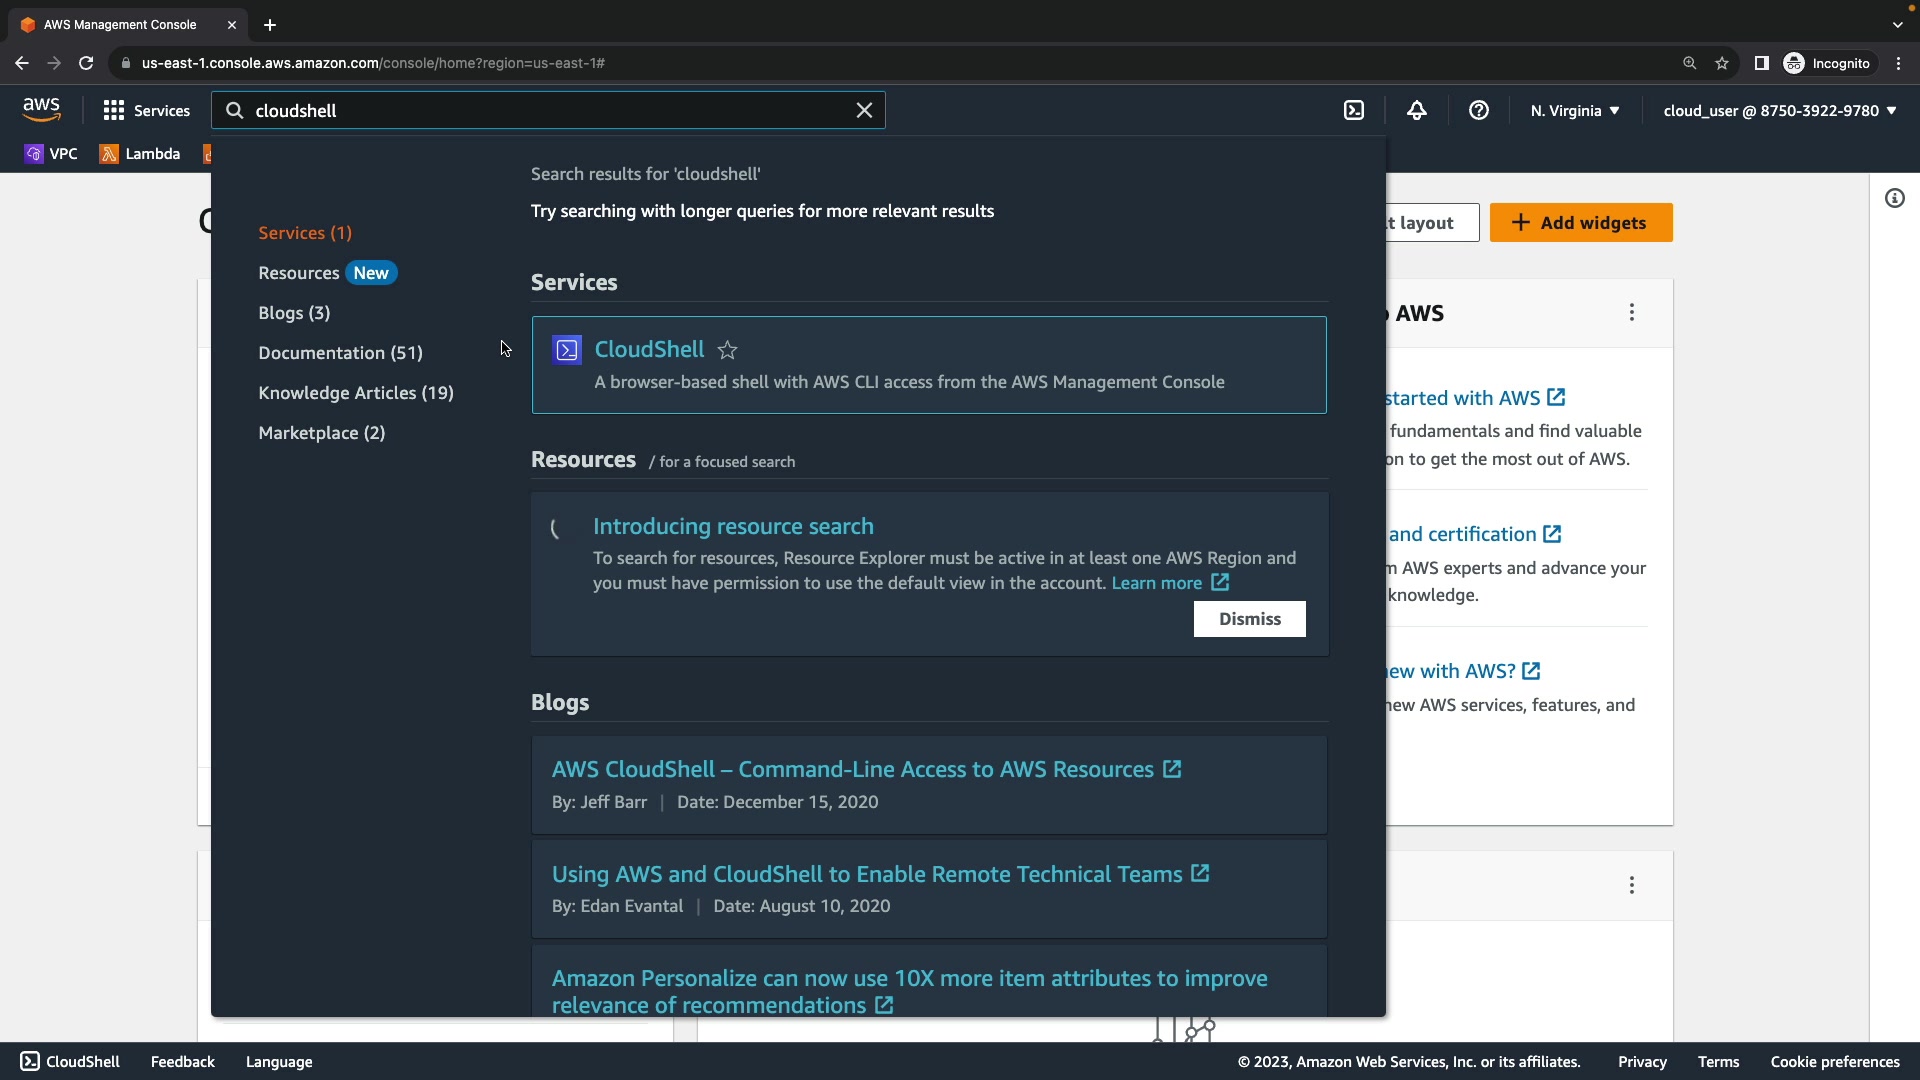Open the notifications bell icon

point(1416,111)
